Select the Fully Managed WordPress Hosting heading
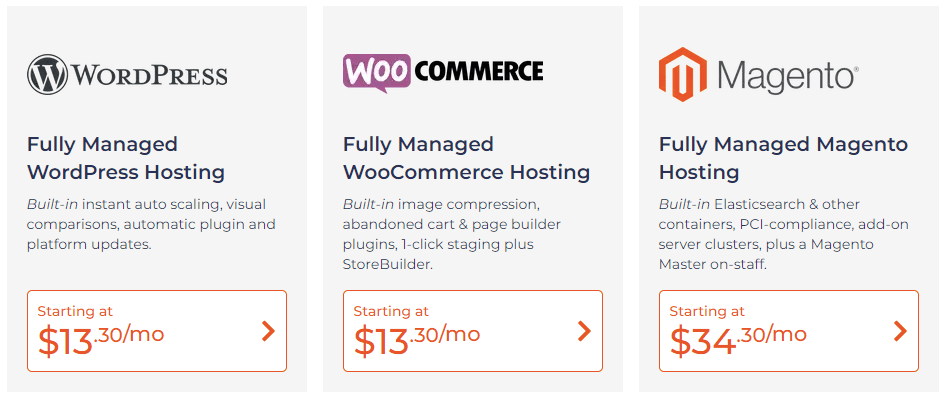Image resolution: width=947 pixels, height=404 pixels. pyautogui.click(x=126, y=158)
